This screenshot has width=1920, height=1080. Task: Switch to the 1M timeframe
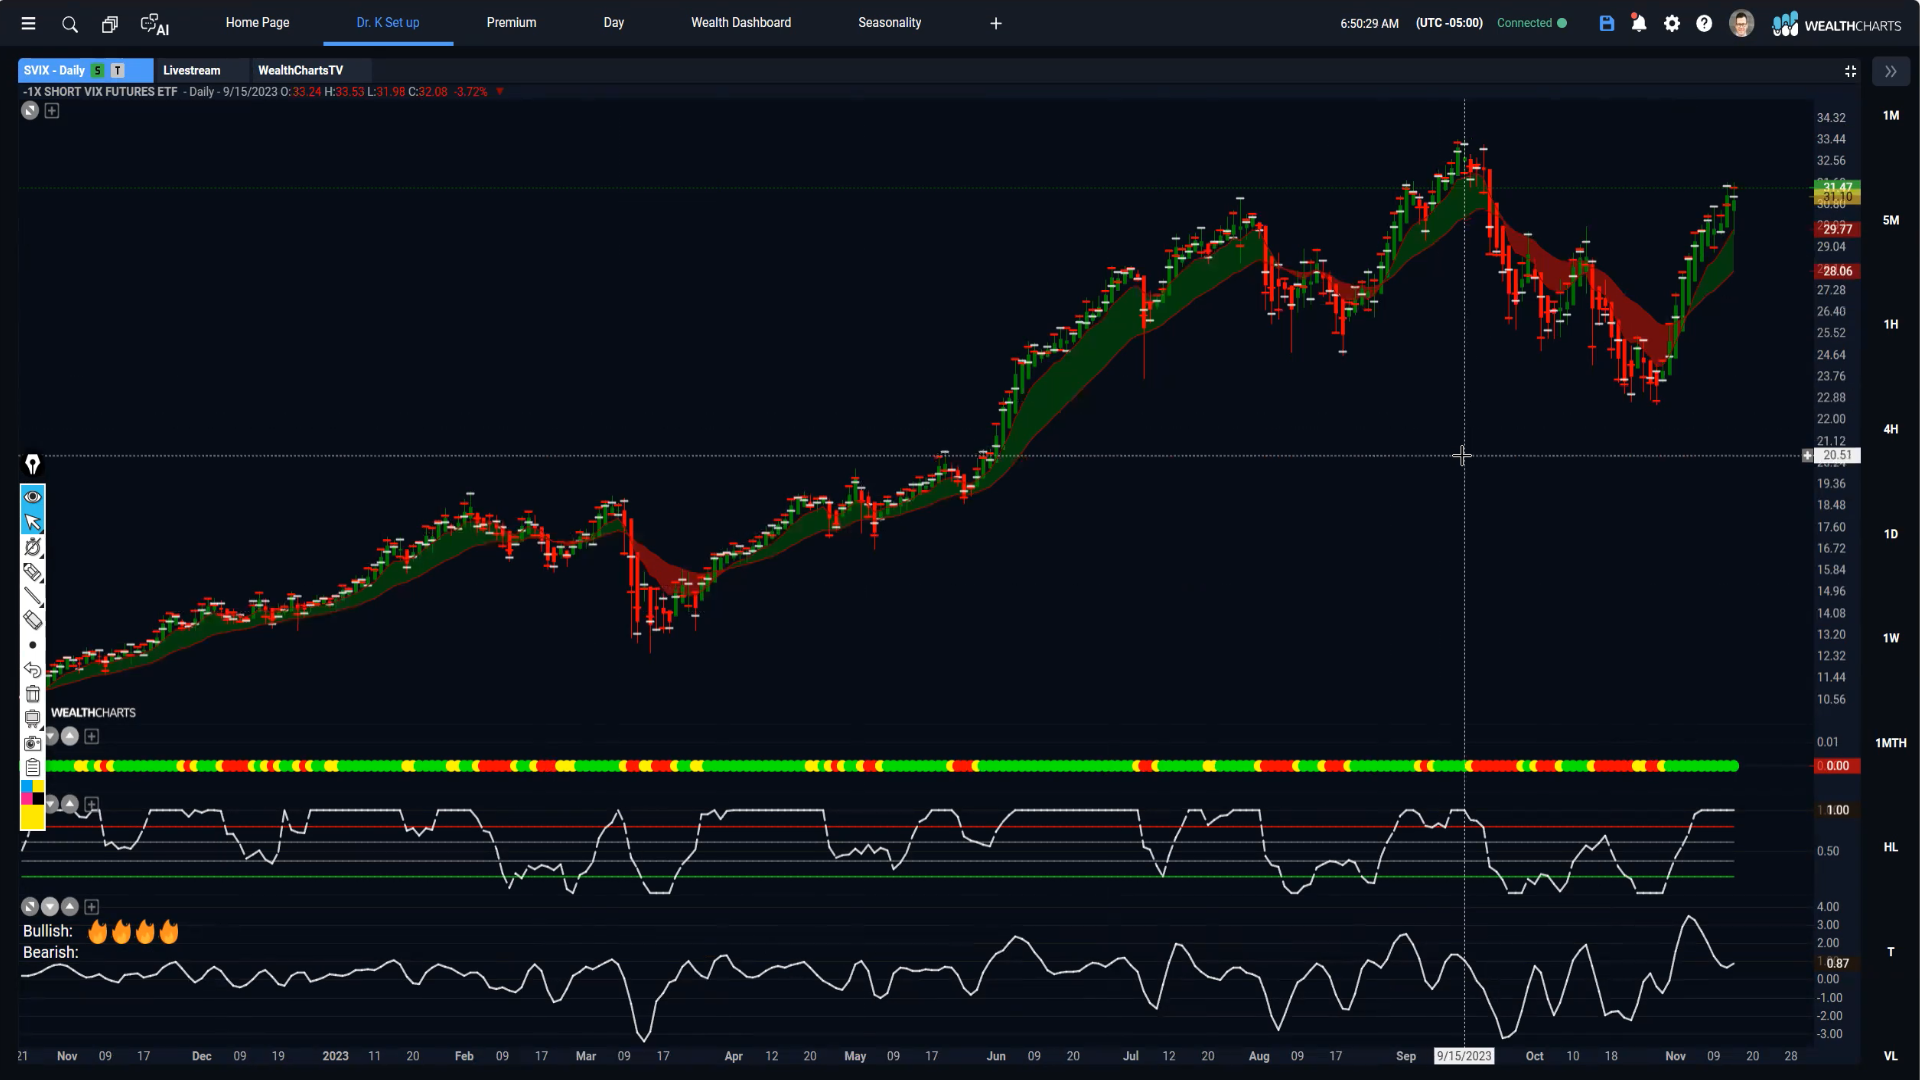(x=1891, y=116)
